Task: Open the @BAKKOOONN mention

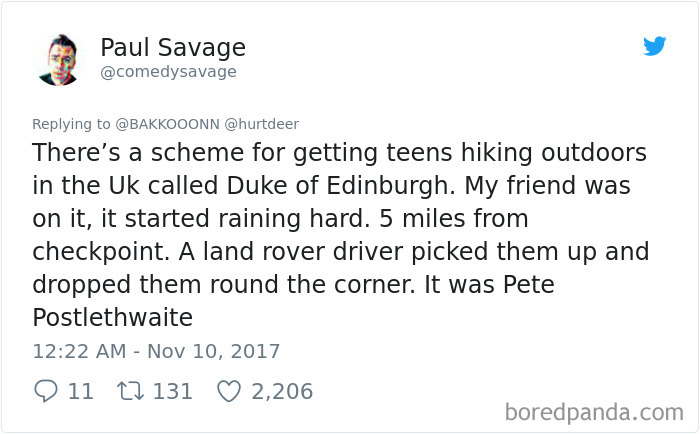Action: coord(168,124)
